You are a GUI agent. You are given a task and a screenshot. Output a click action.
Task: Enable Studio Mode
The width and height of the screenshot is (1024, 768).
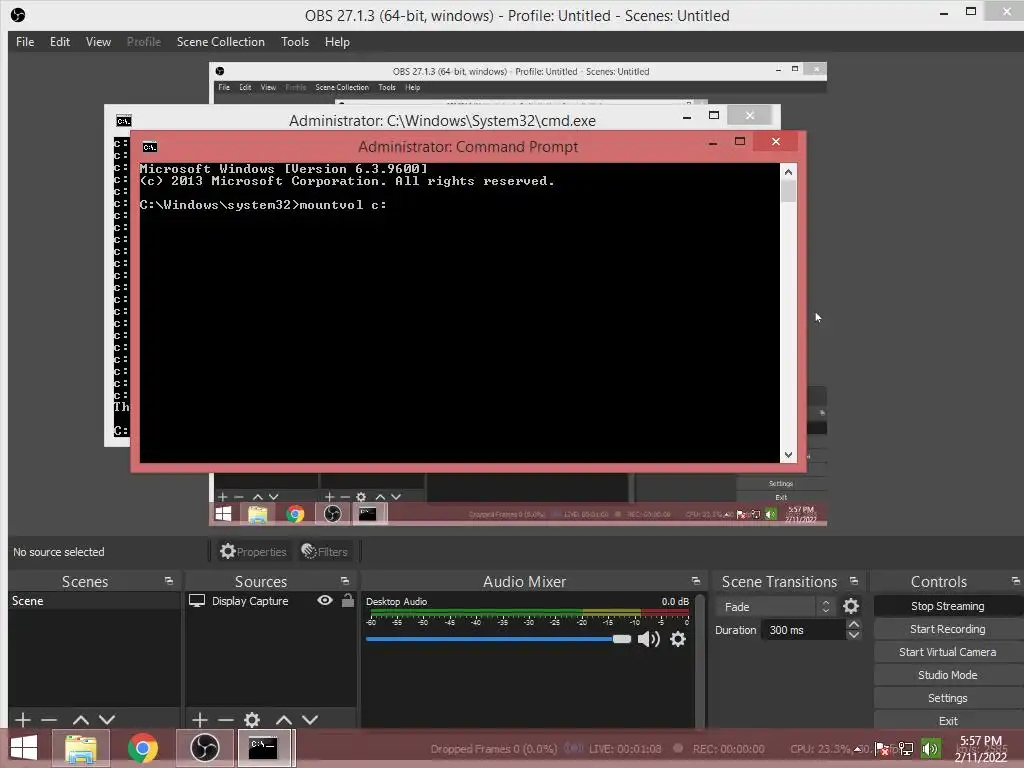[948, 675]
